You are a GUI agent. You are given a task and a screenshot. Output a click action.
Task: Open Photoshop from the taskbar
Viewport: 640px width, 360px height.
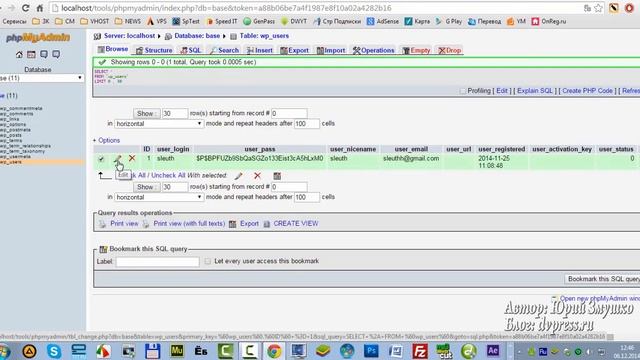pyautogui.click(x=371, y=351)
